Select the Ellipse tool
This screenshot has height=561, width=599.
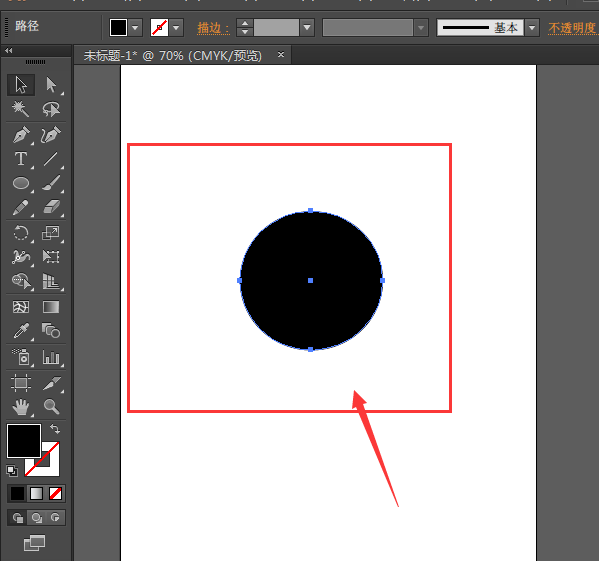click(21, 183)
